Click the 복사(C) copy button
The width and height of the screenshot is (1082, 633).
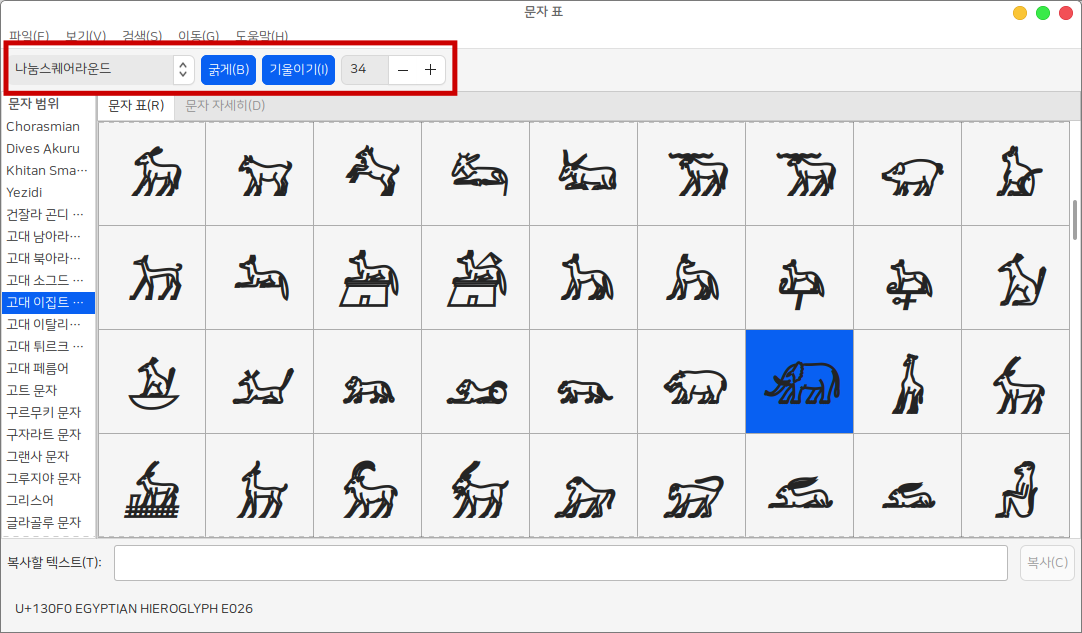tap(1047, 563)
